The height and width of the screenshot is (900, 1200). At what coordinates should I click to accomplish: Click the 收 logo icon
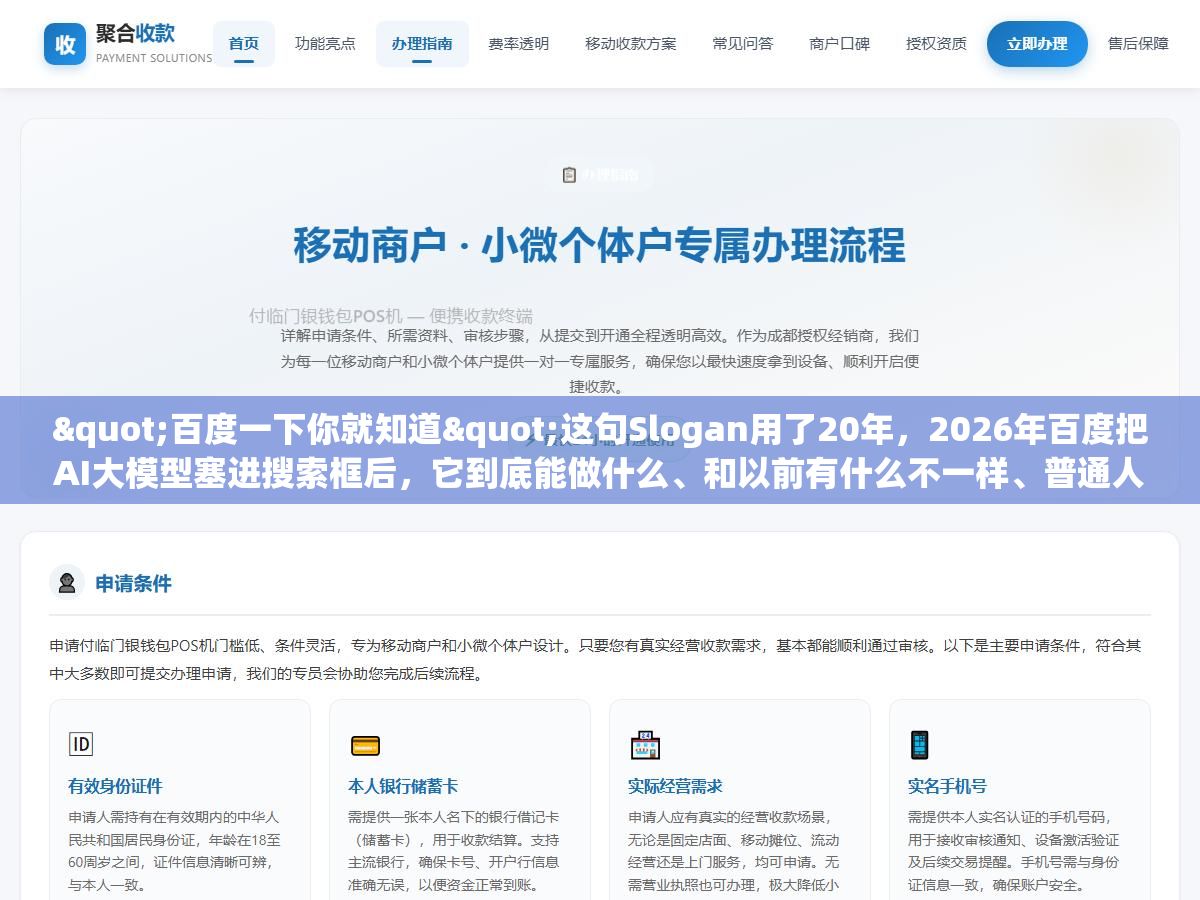65,44
